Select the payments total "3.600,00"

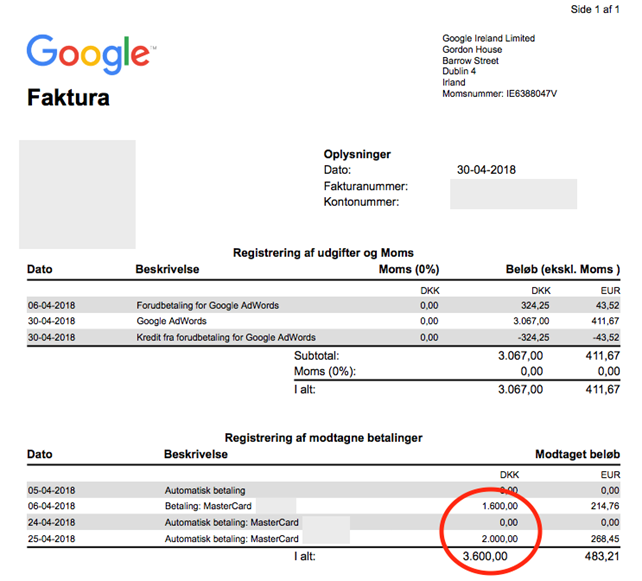(485, 556)
